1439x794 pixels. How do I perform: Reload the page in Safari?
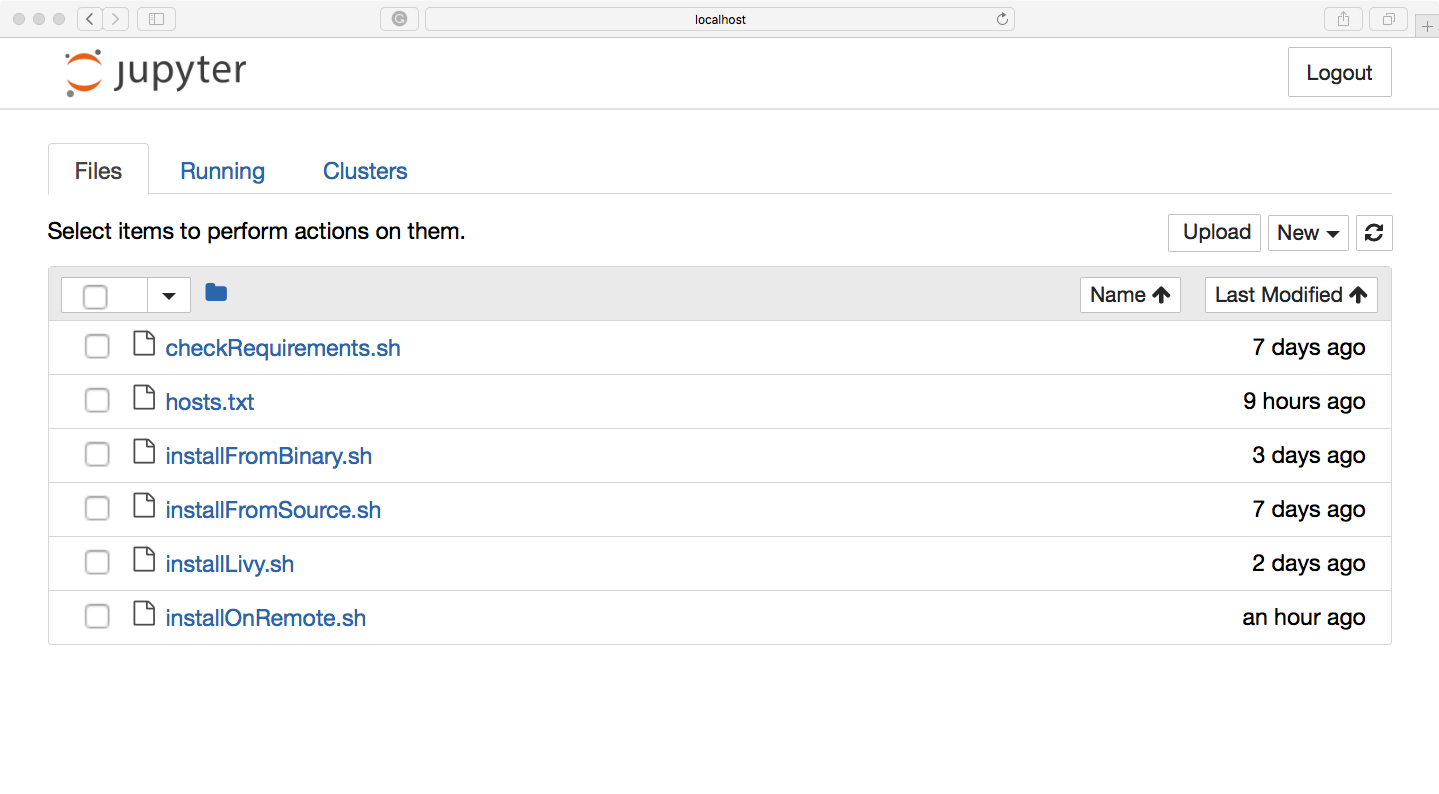[1002, 19]
